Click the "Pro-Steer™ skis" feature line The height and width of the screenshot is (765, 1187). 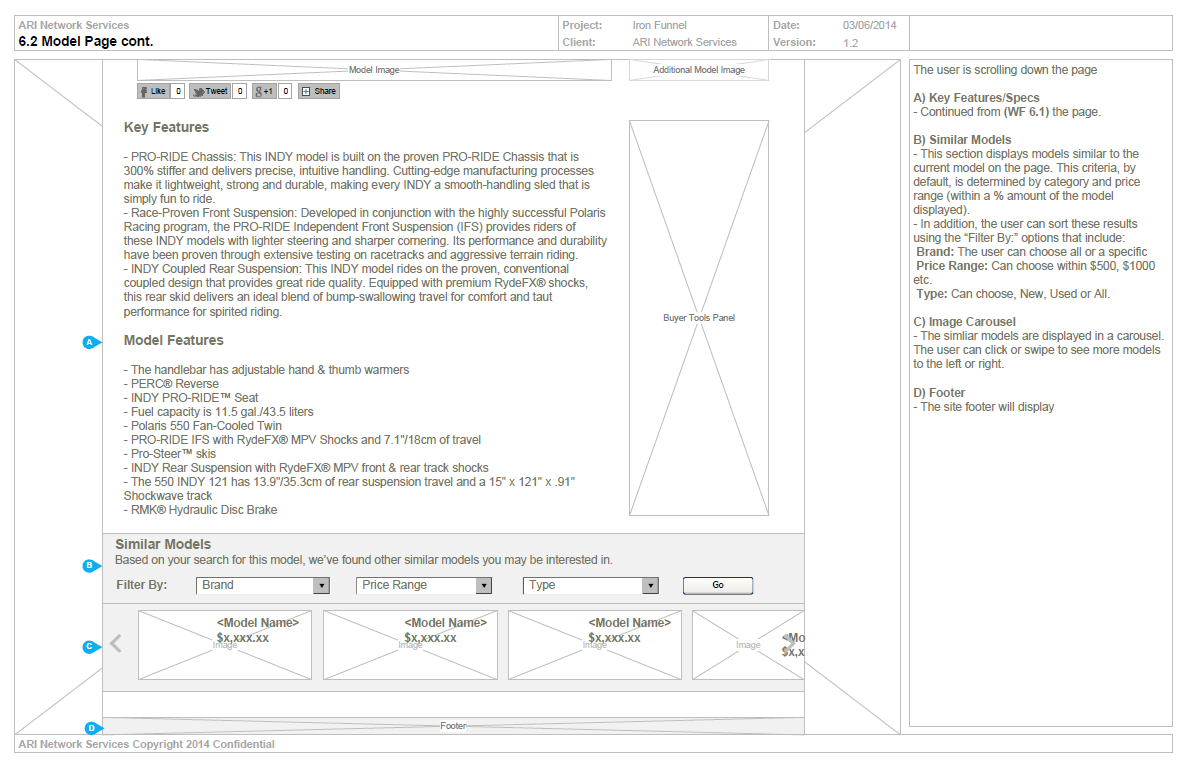click(x=170, y=454)
